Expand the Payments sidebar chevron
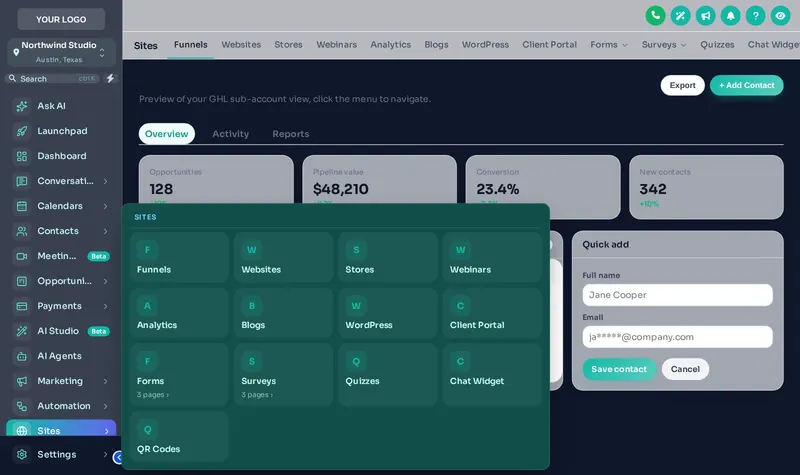 click(x=106, y=306)
